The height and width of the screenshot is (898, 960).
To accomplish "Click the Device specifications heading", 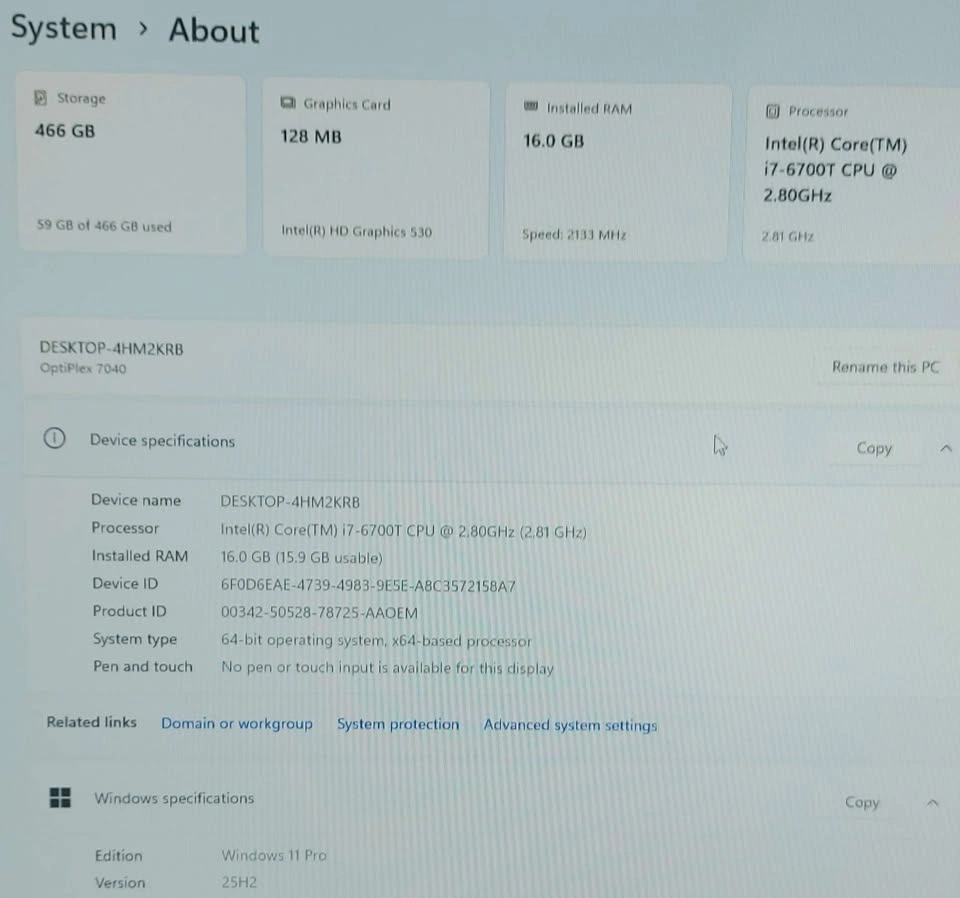I will 162,440.
